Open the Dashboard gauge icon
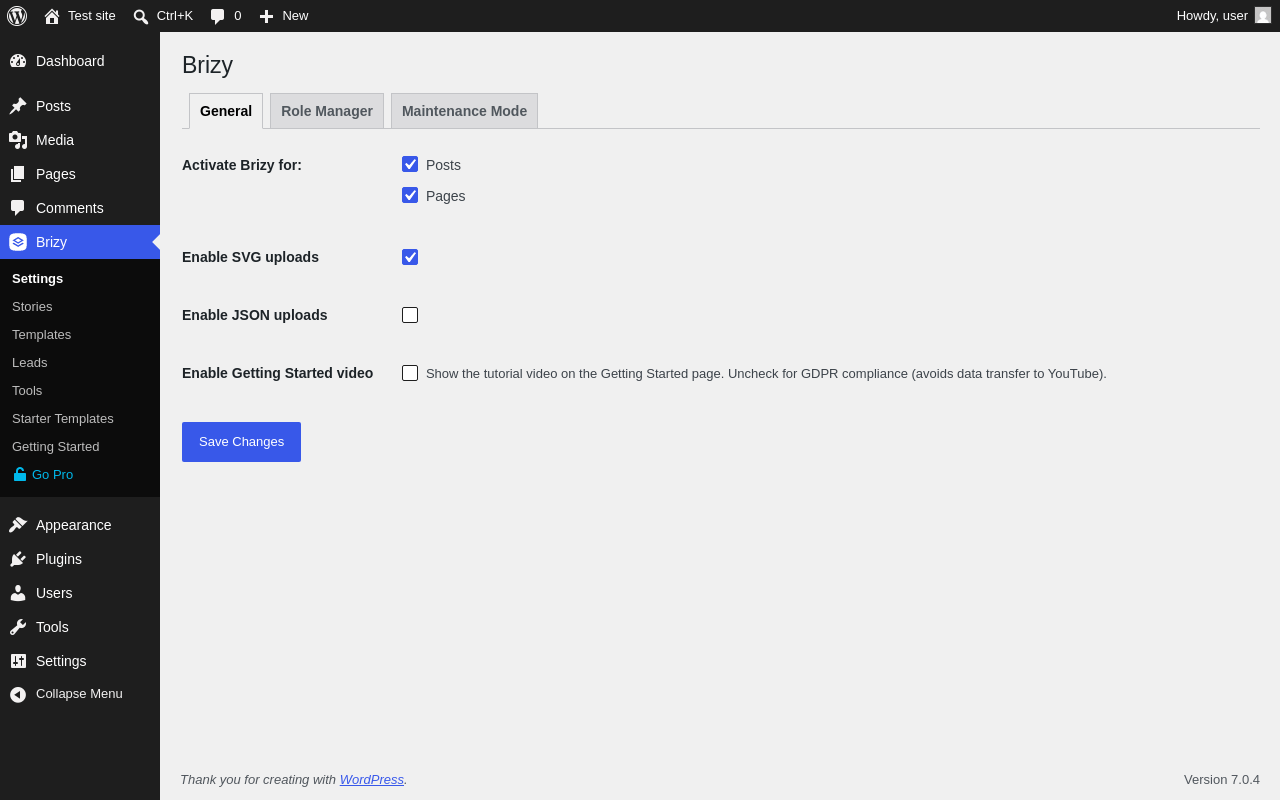Image resolution: width=1280 pixels, height=800 pixels. pyautogui.click(x=18, y=61)
